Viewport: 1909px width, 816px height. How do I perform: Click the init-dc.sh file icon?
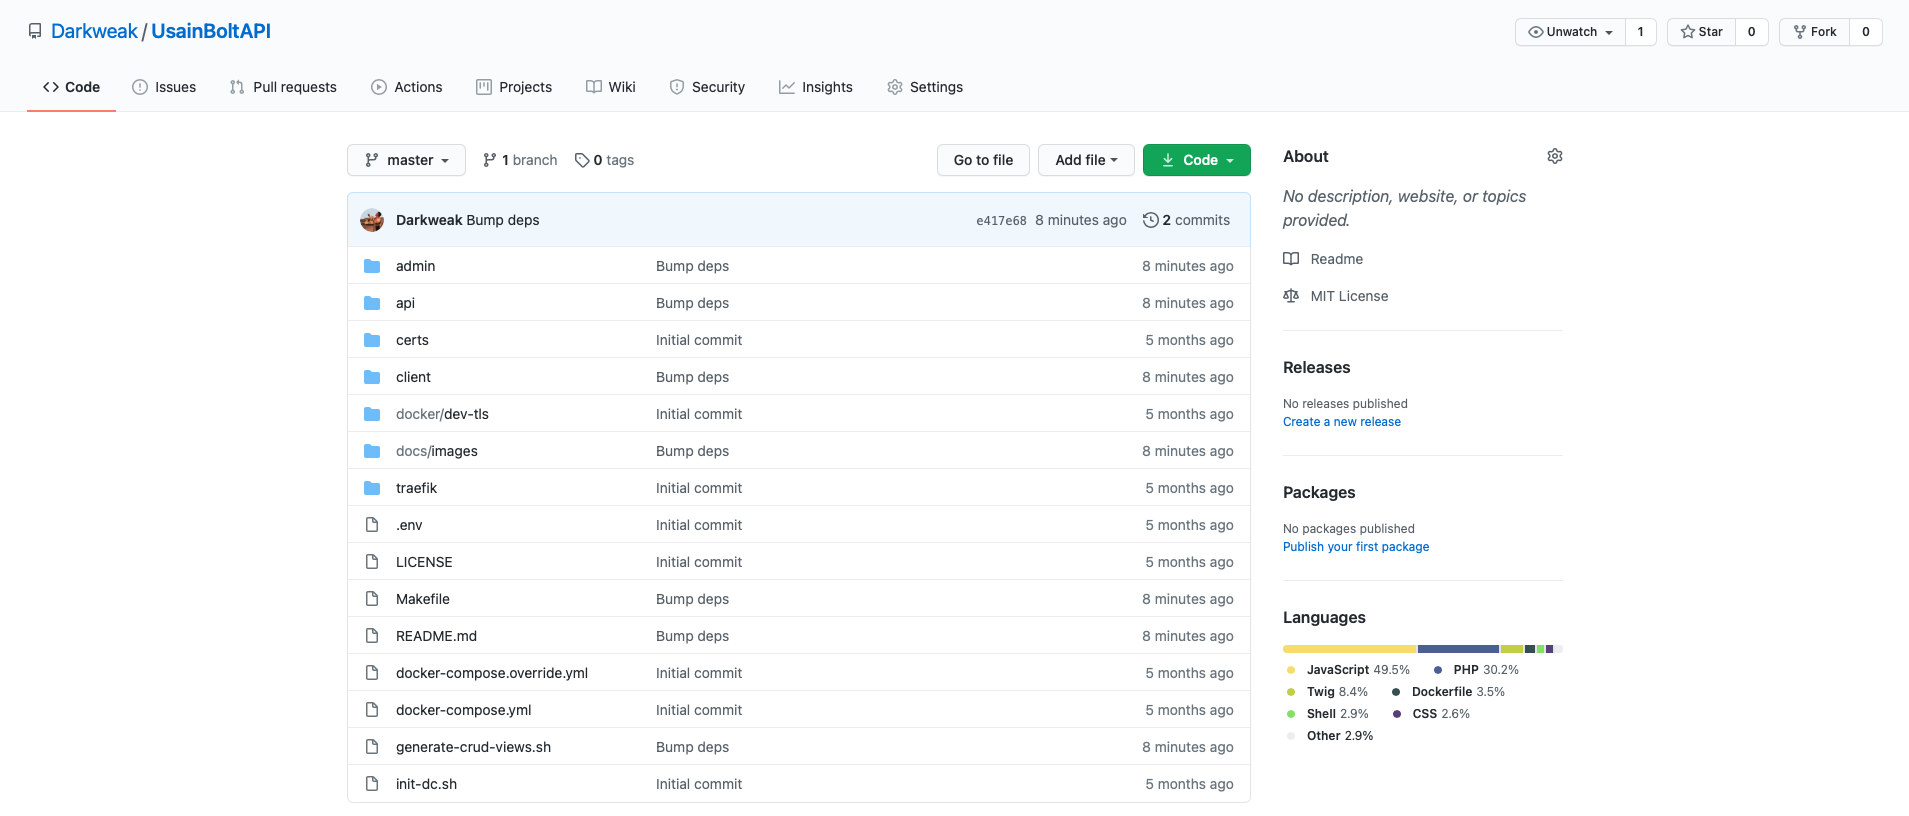click(372, 784)
